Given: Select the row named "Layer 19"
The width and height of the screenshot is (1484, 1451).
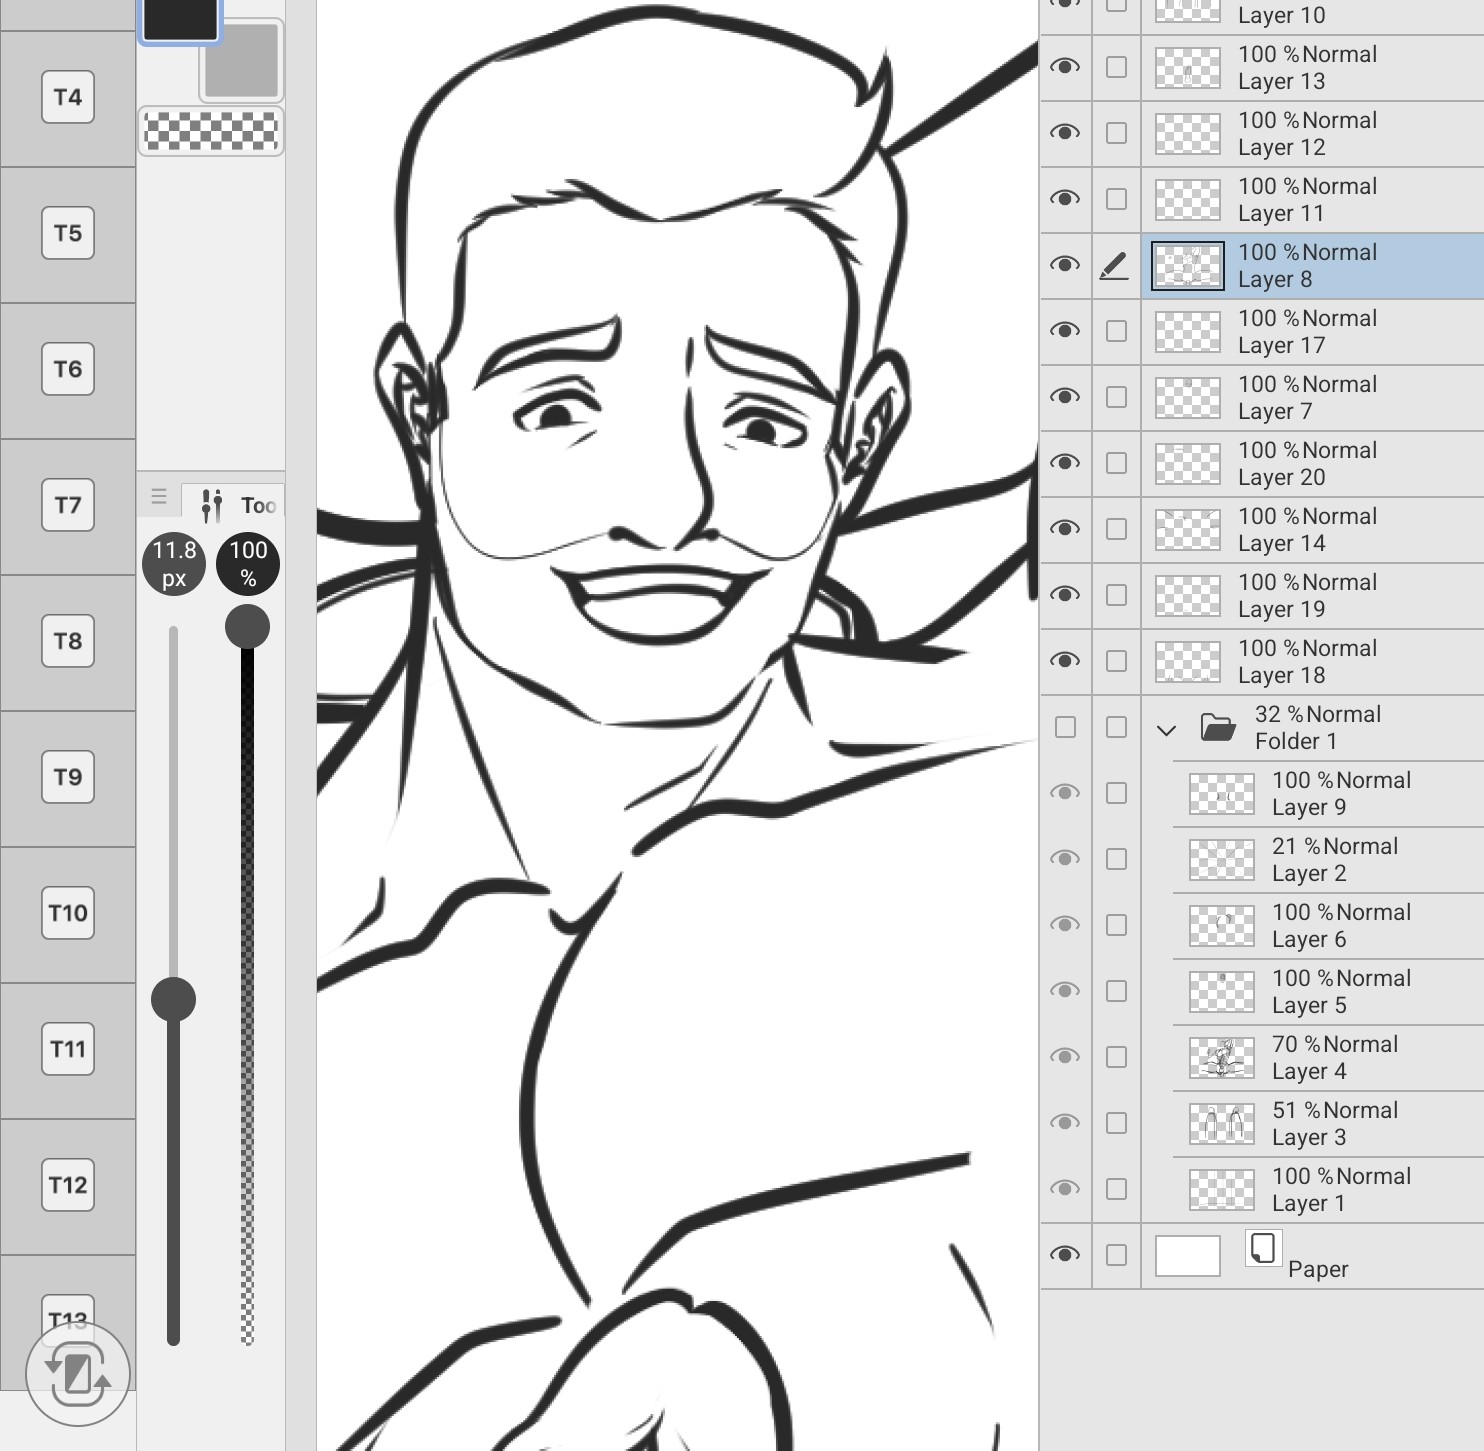Looking at the screenshot, I should pyautogui.click(x=1313, y=596).
